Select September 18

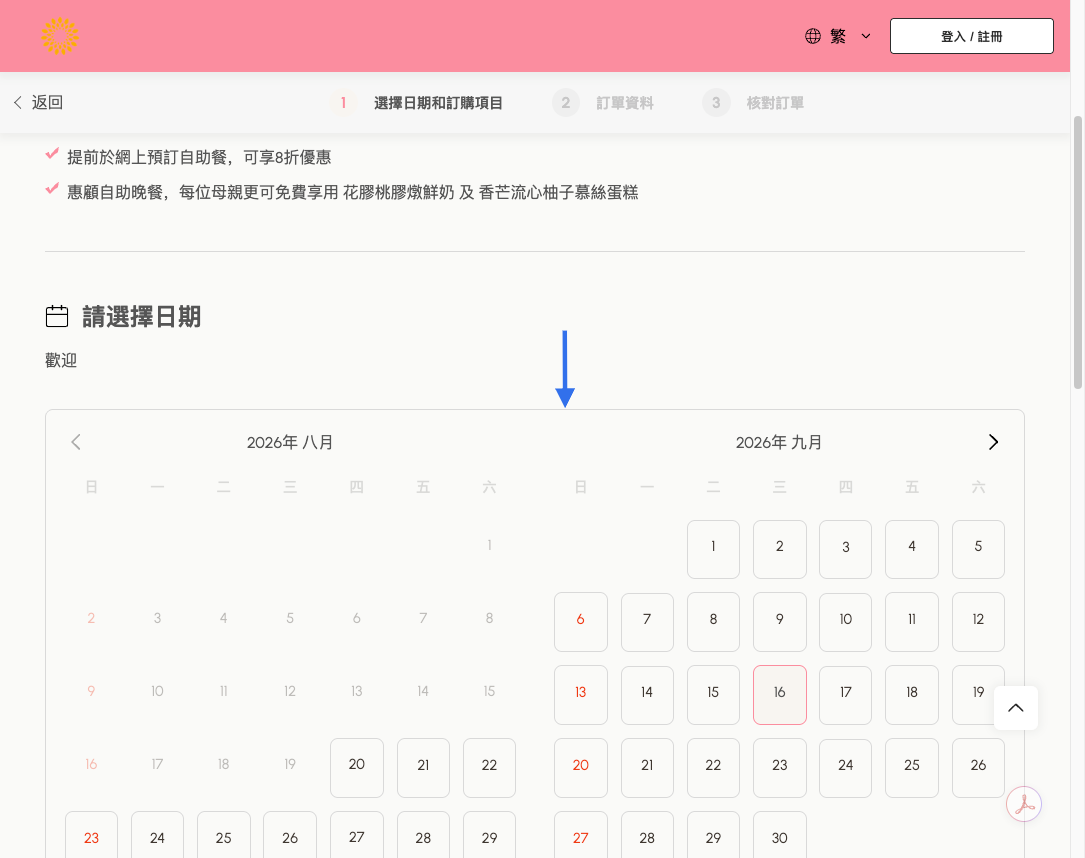[912, 695]
